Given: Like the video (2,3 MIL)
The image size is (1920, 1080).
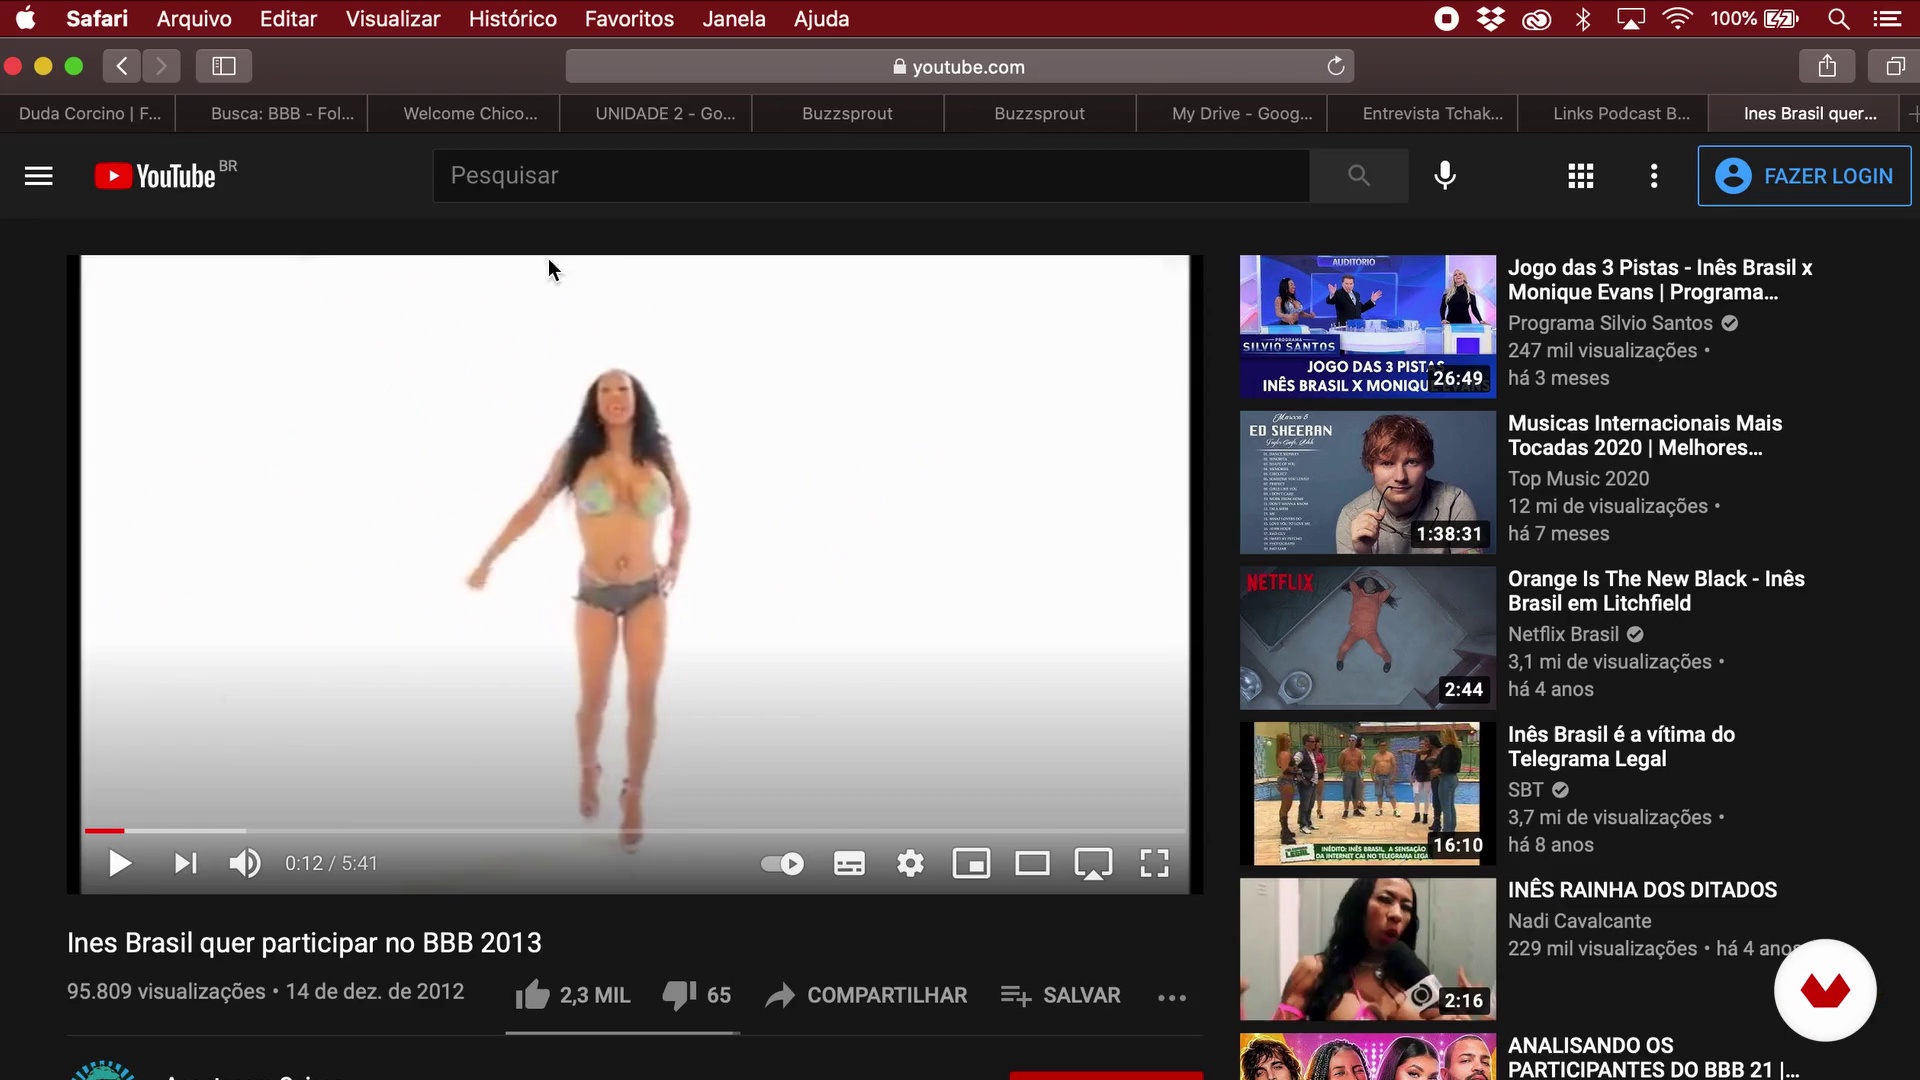Looking at the screenshot, I should click(x=573, y=995).
